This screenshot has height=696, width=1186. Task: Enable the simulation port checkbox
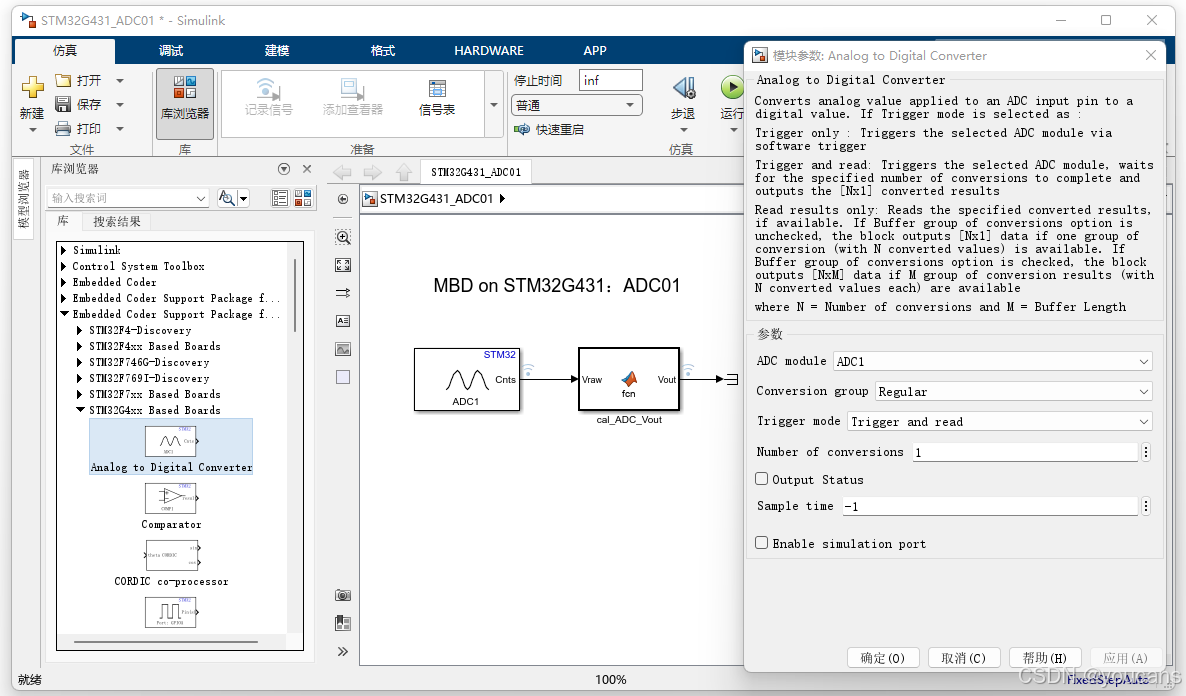click(x=762, y=542)
